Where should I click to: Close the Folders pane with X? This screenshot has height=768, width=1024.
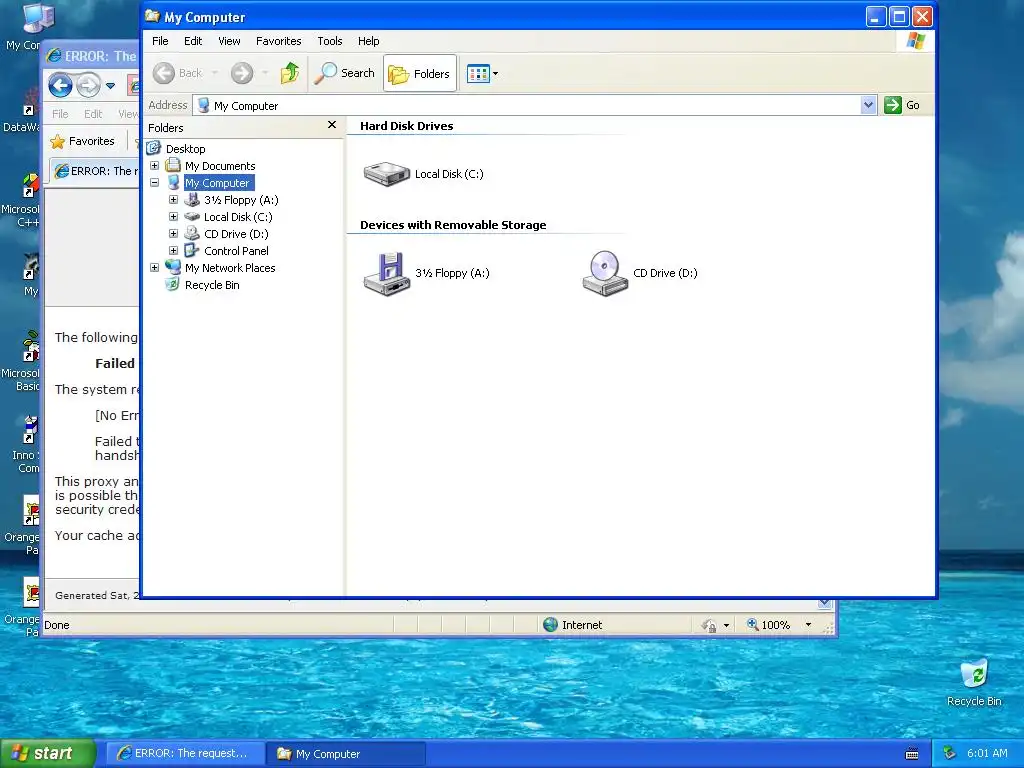332,125
